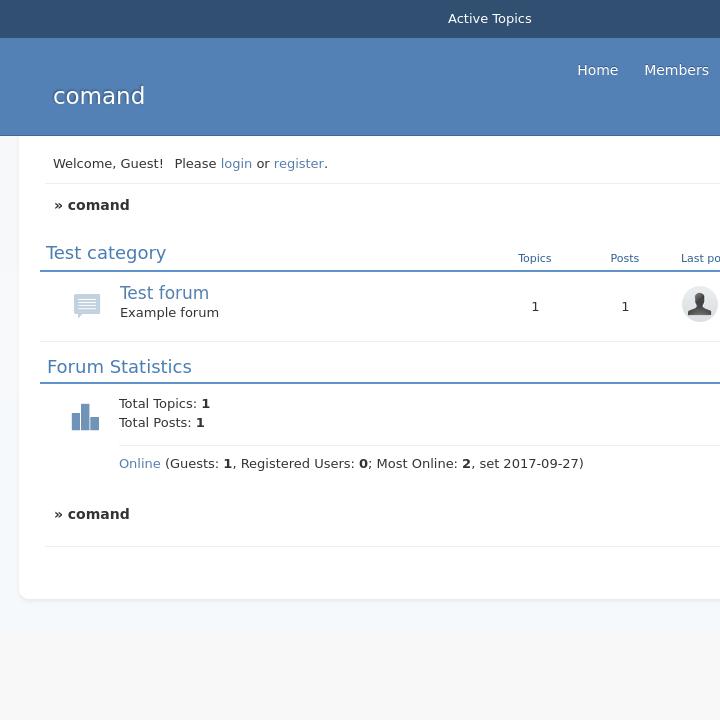The width and height of the screenshot is (720, 720).
Task: Click the login link
Action: 236,163
